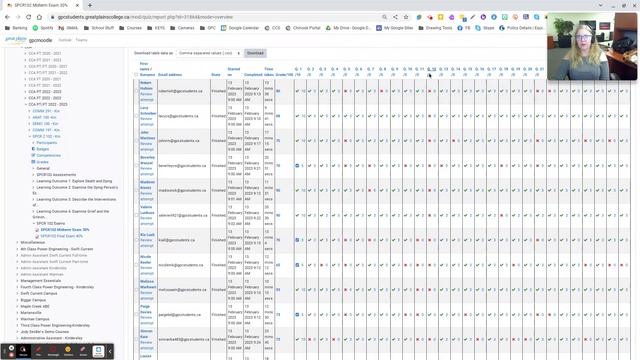Viewport: 640px width, 360px height.
Task: Open the Banking bookmarks folder
Action: tap(16, 28)
